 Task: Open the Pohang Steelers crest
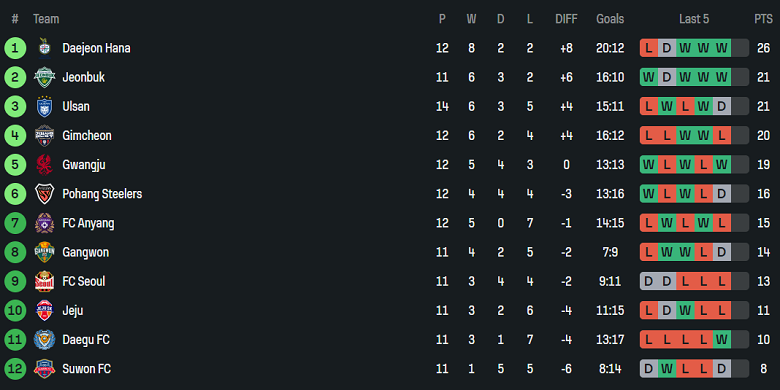coord(44,194)
